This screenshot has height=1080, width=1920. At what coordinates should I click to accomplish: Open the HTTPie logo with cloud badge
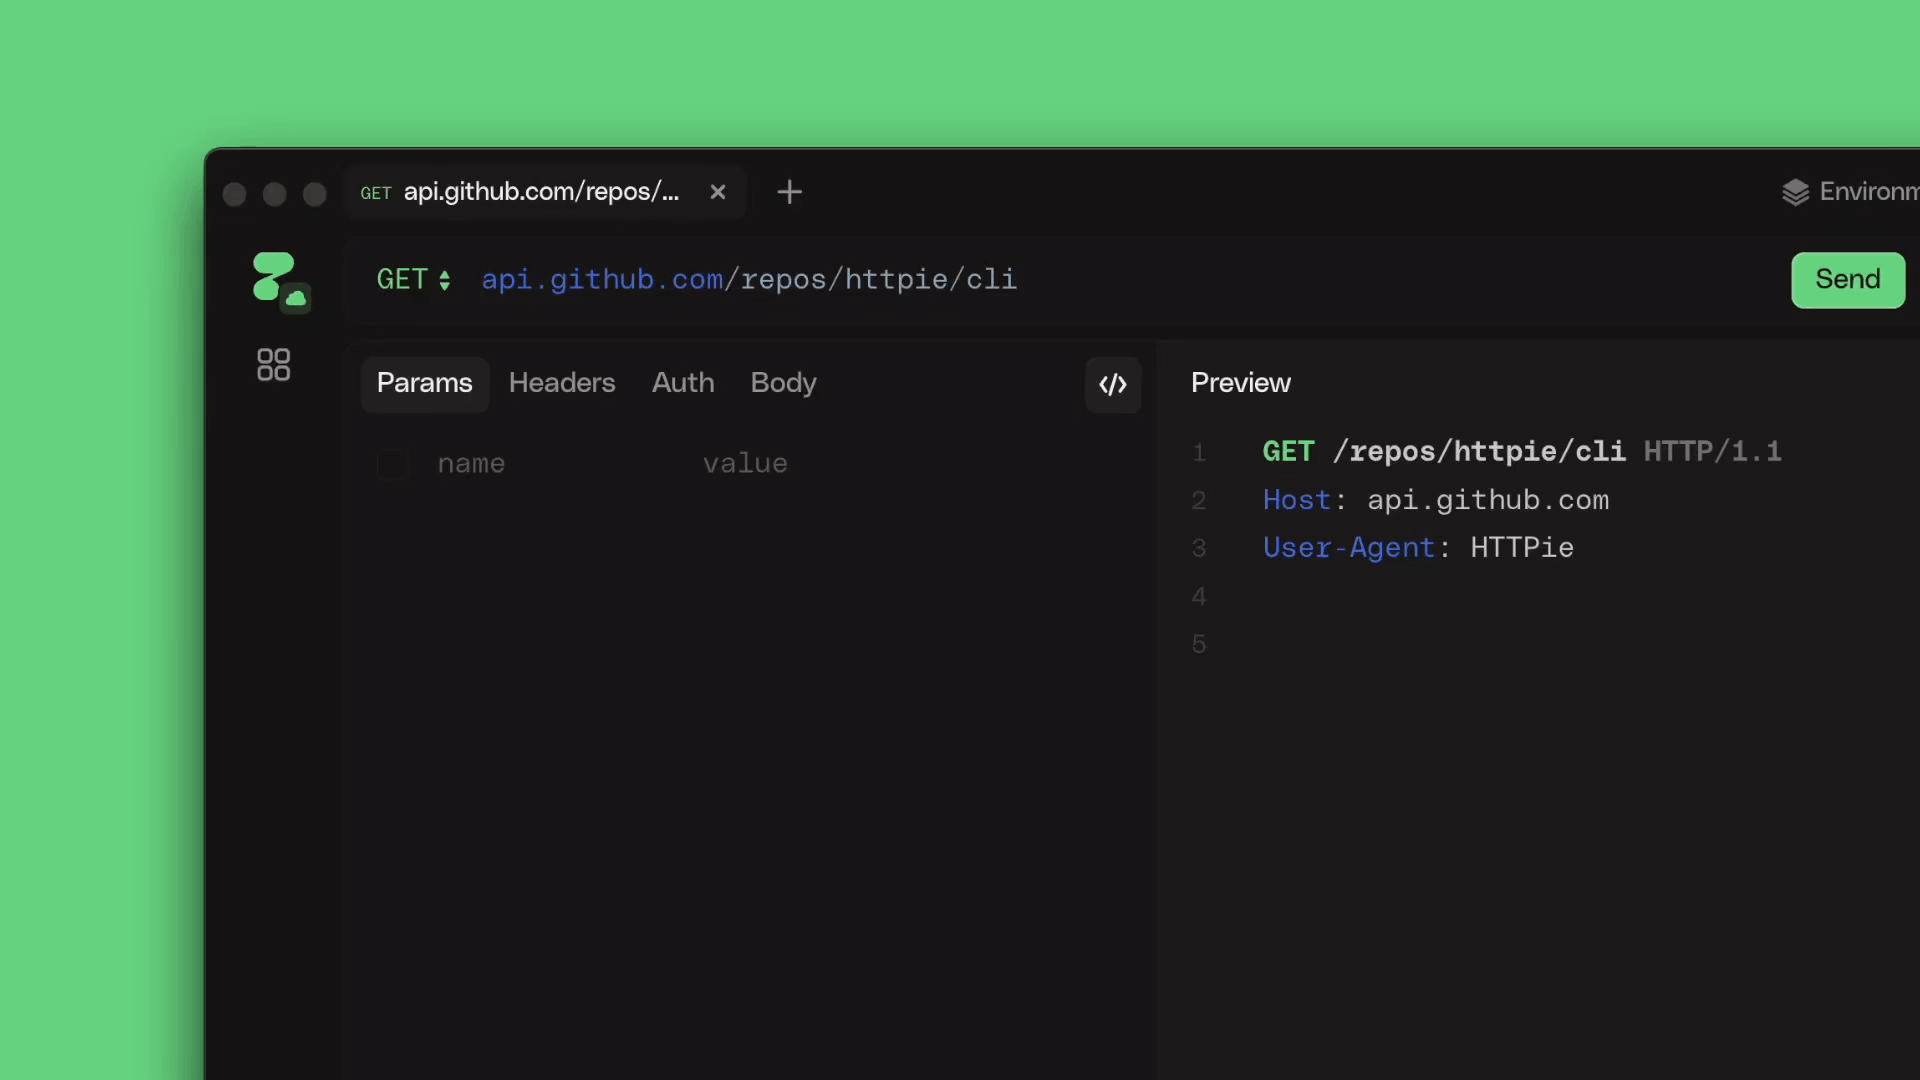click(280, 281)
